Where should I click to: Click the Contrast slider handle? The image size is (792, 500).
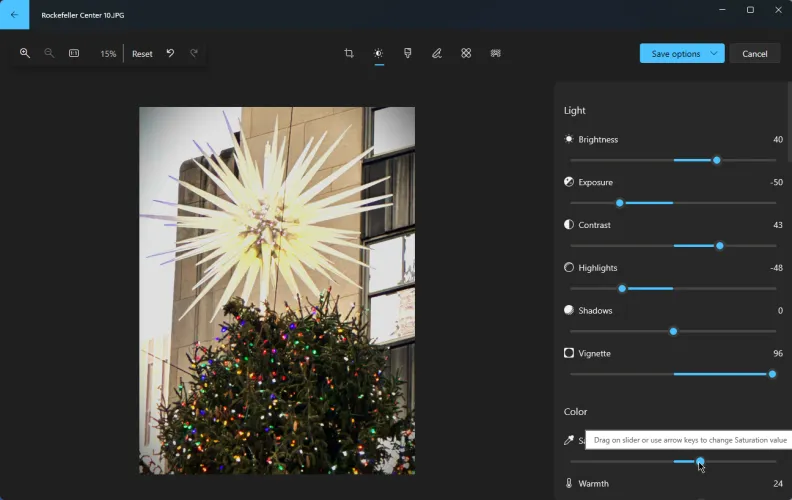tap(719, 246)
